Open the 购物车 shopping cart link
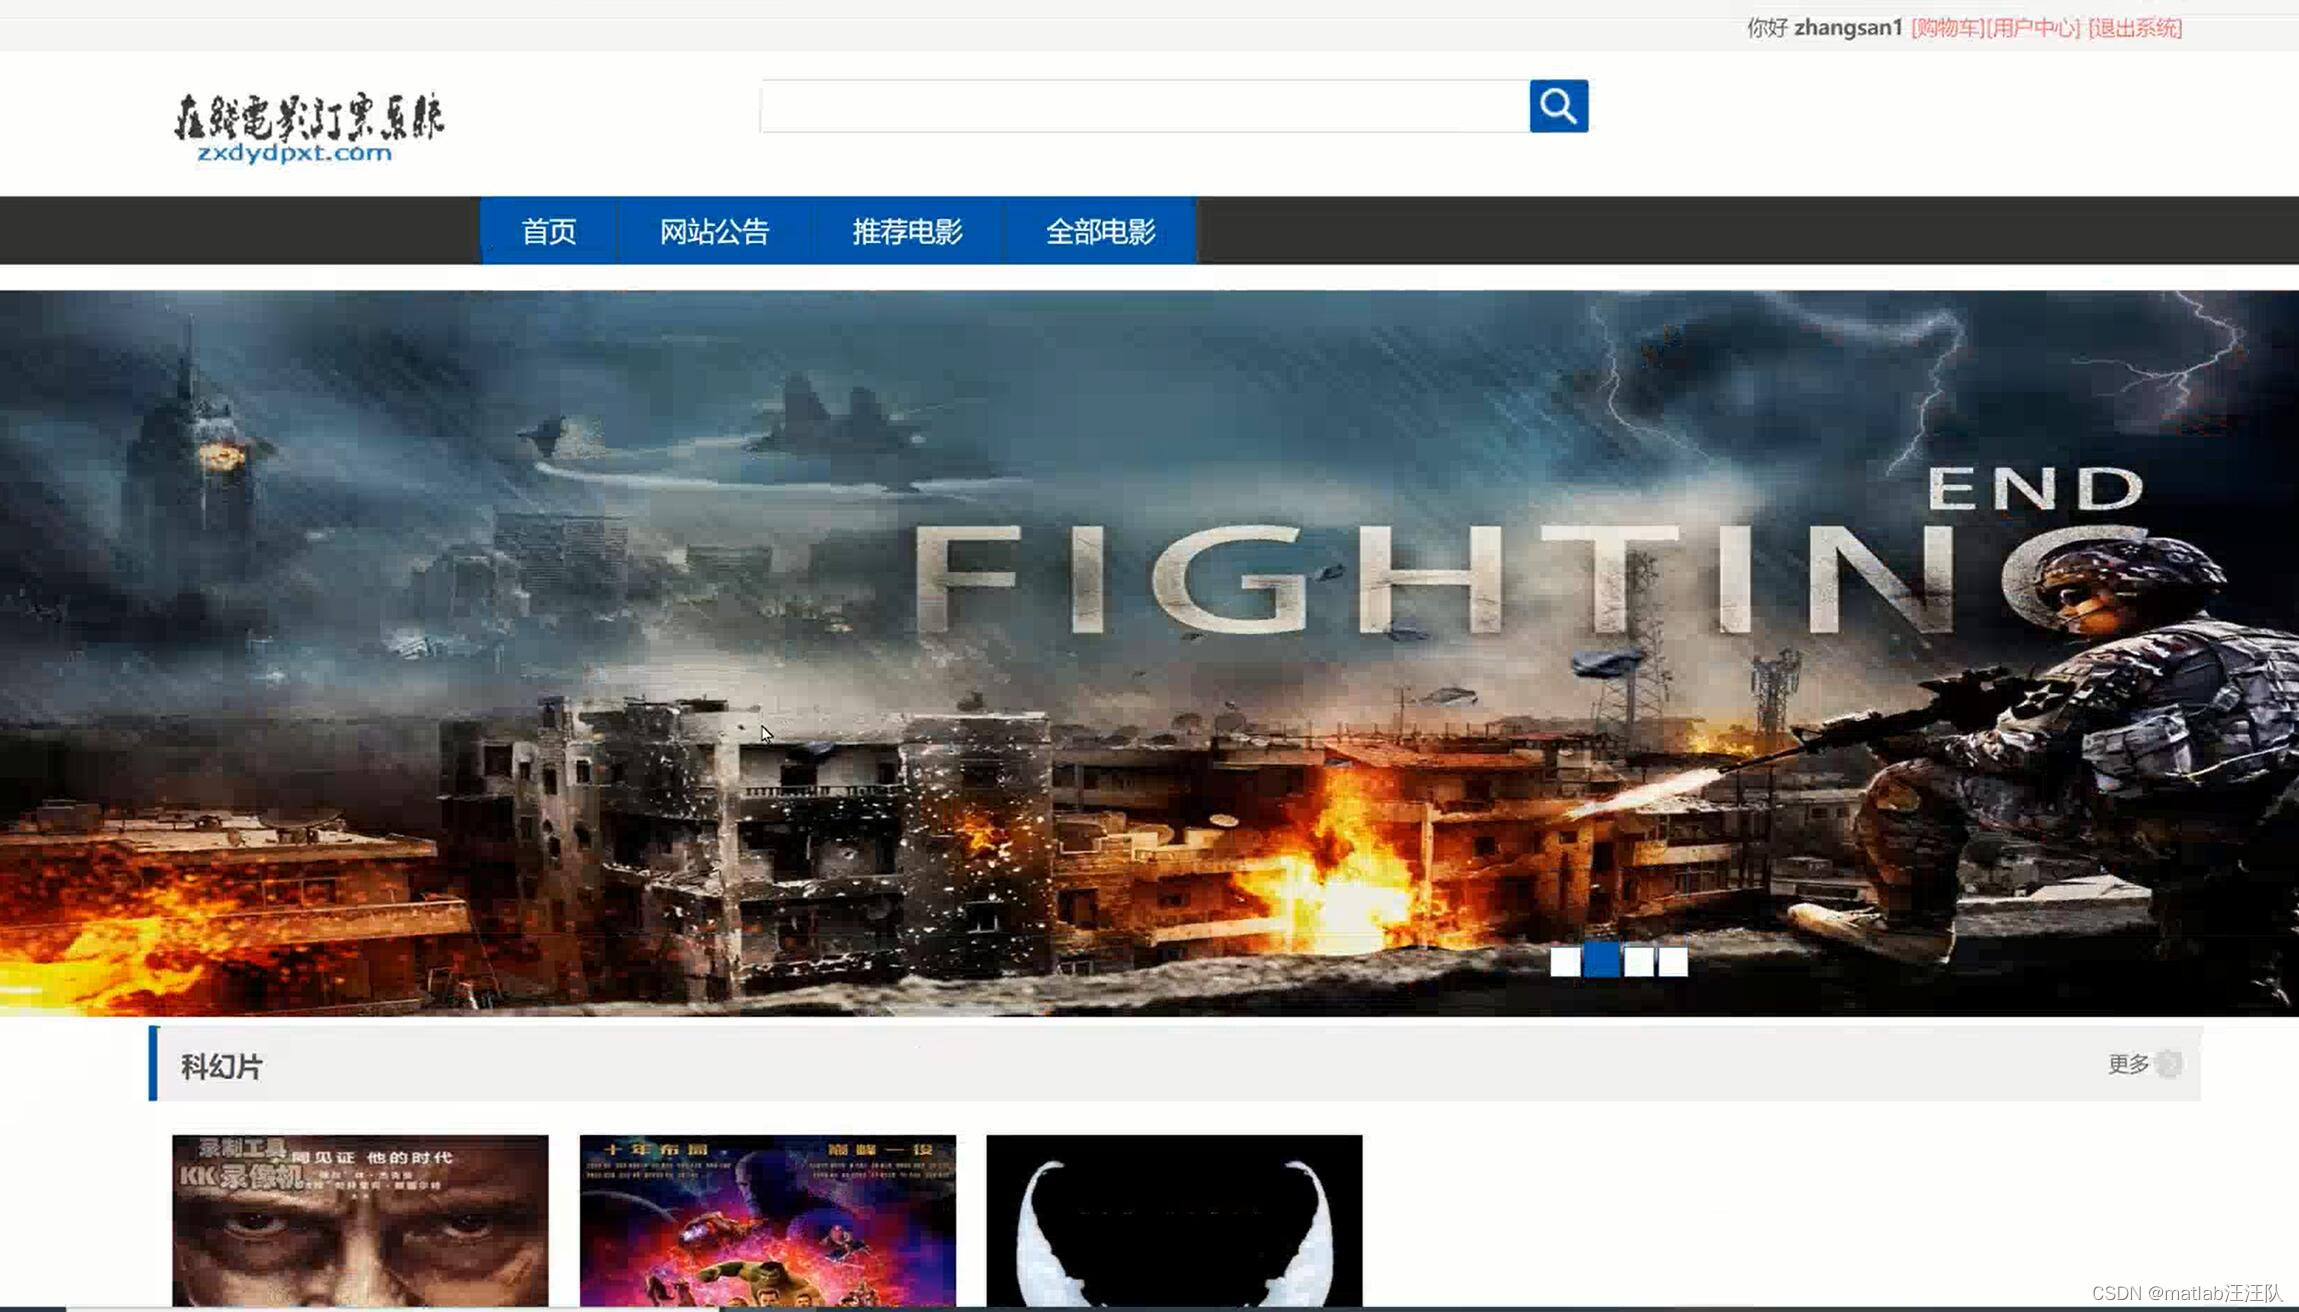 tap(1947, 28)
